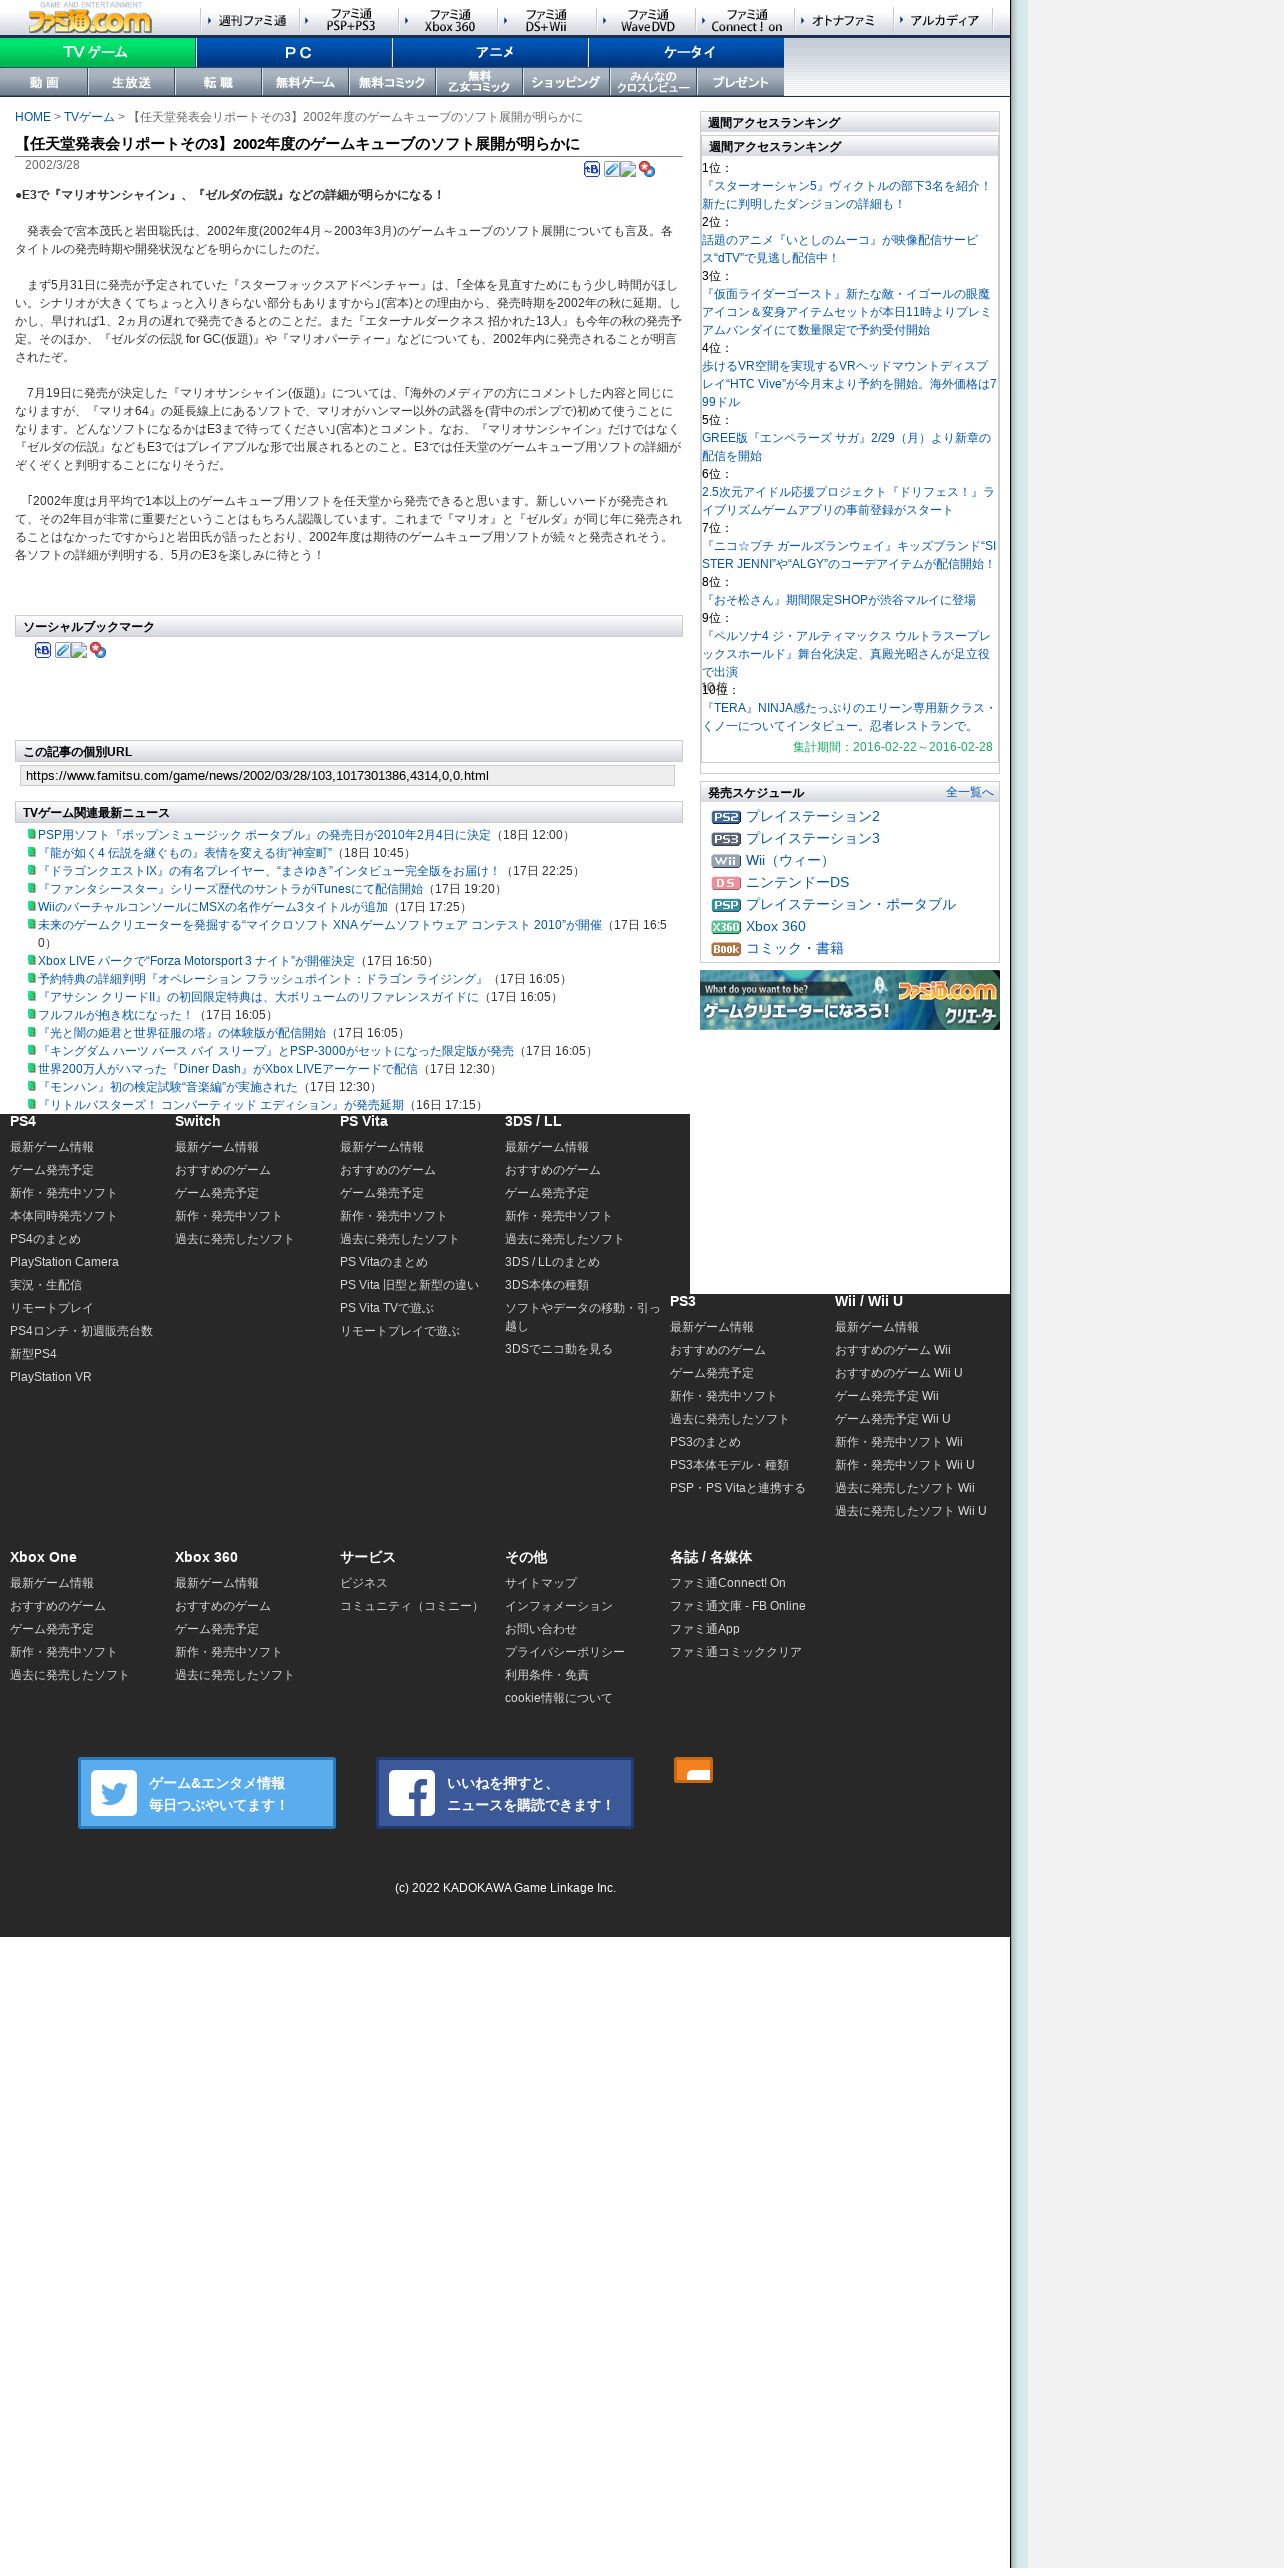This screenshot has width=1284, height=2568.
Task: Open the ニンテンドーDS schedule link
Action: (x=797, y=882)
